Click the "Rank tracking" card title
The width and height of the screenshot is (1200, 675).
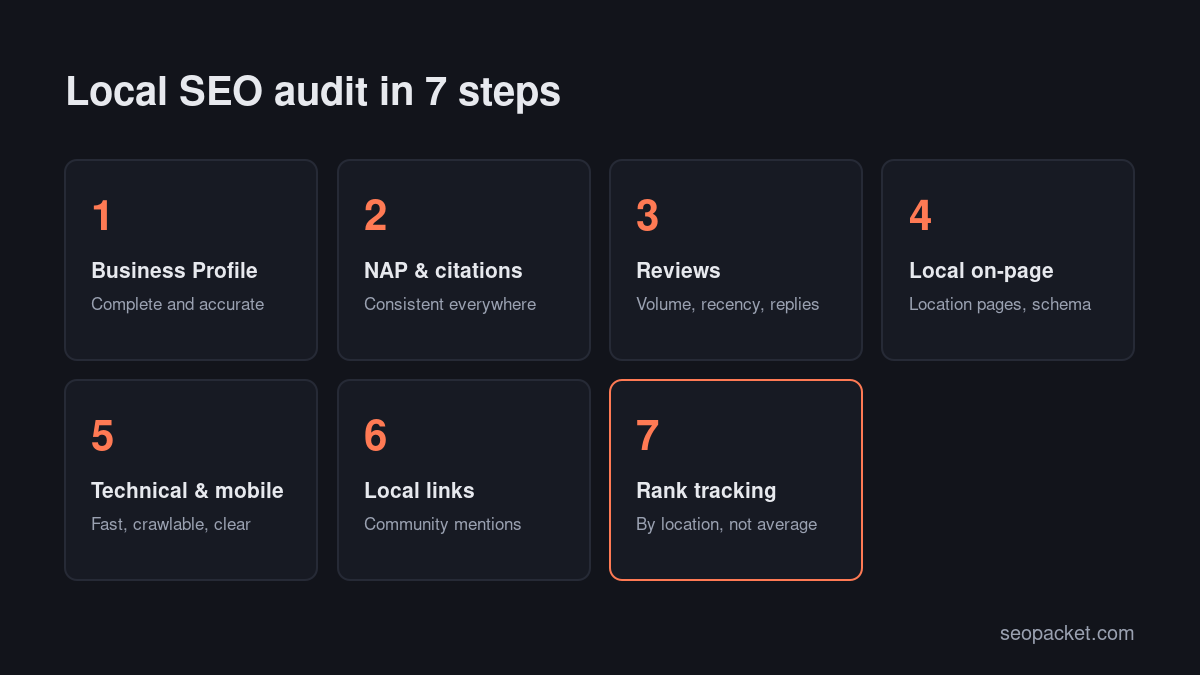pos(706,491)
